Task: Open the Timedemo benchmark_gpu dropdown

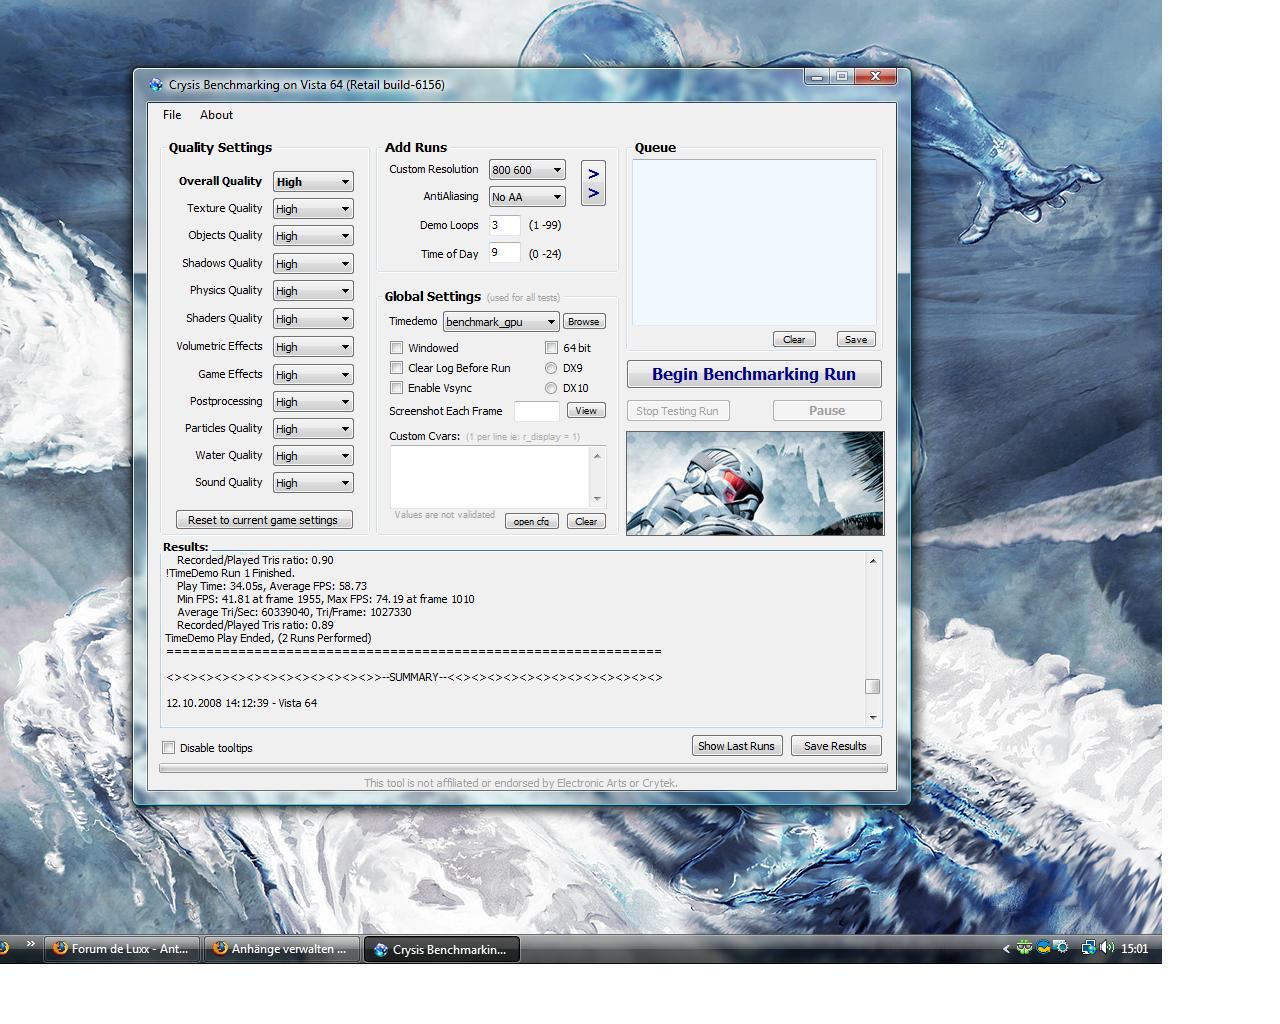Action: [x=501, y=322]
